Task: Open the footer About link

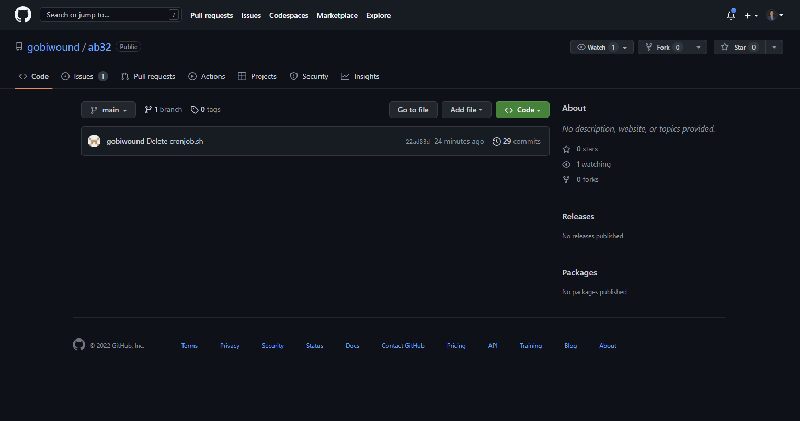Action: coord(608,345)
